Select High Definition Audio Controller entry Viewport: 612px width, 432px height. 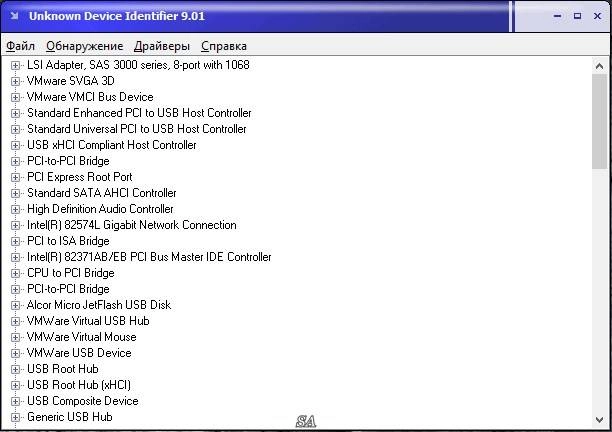click(x=100, y=209)
